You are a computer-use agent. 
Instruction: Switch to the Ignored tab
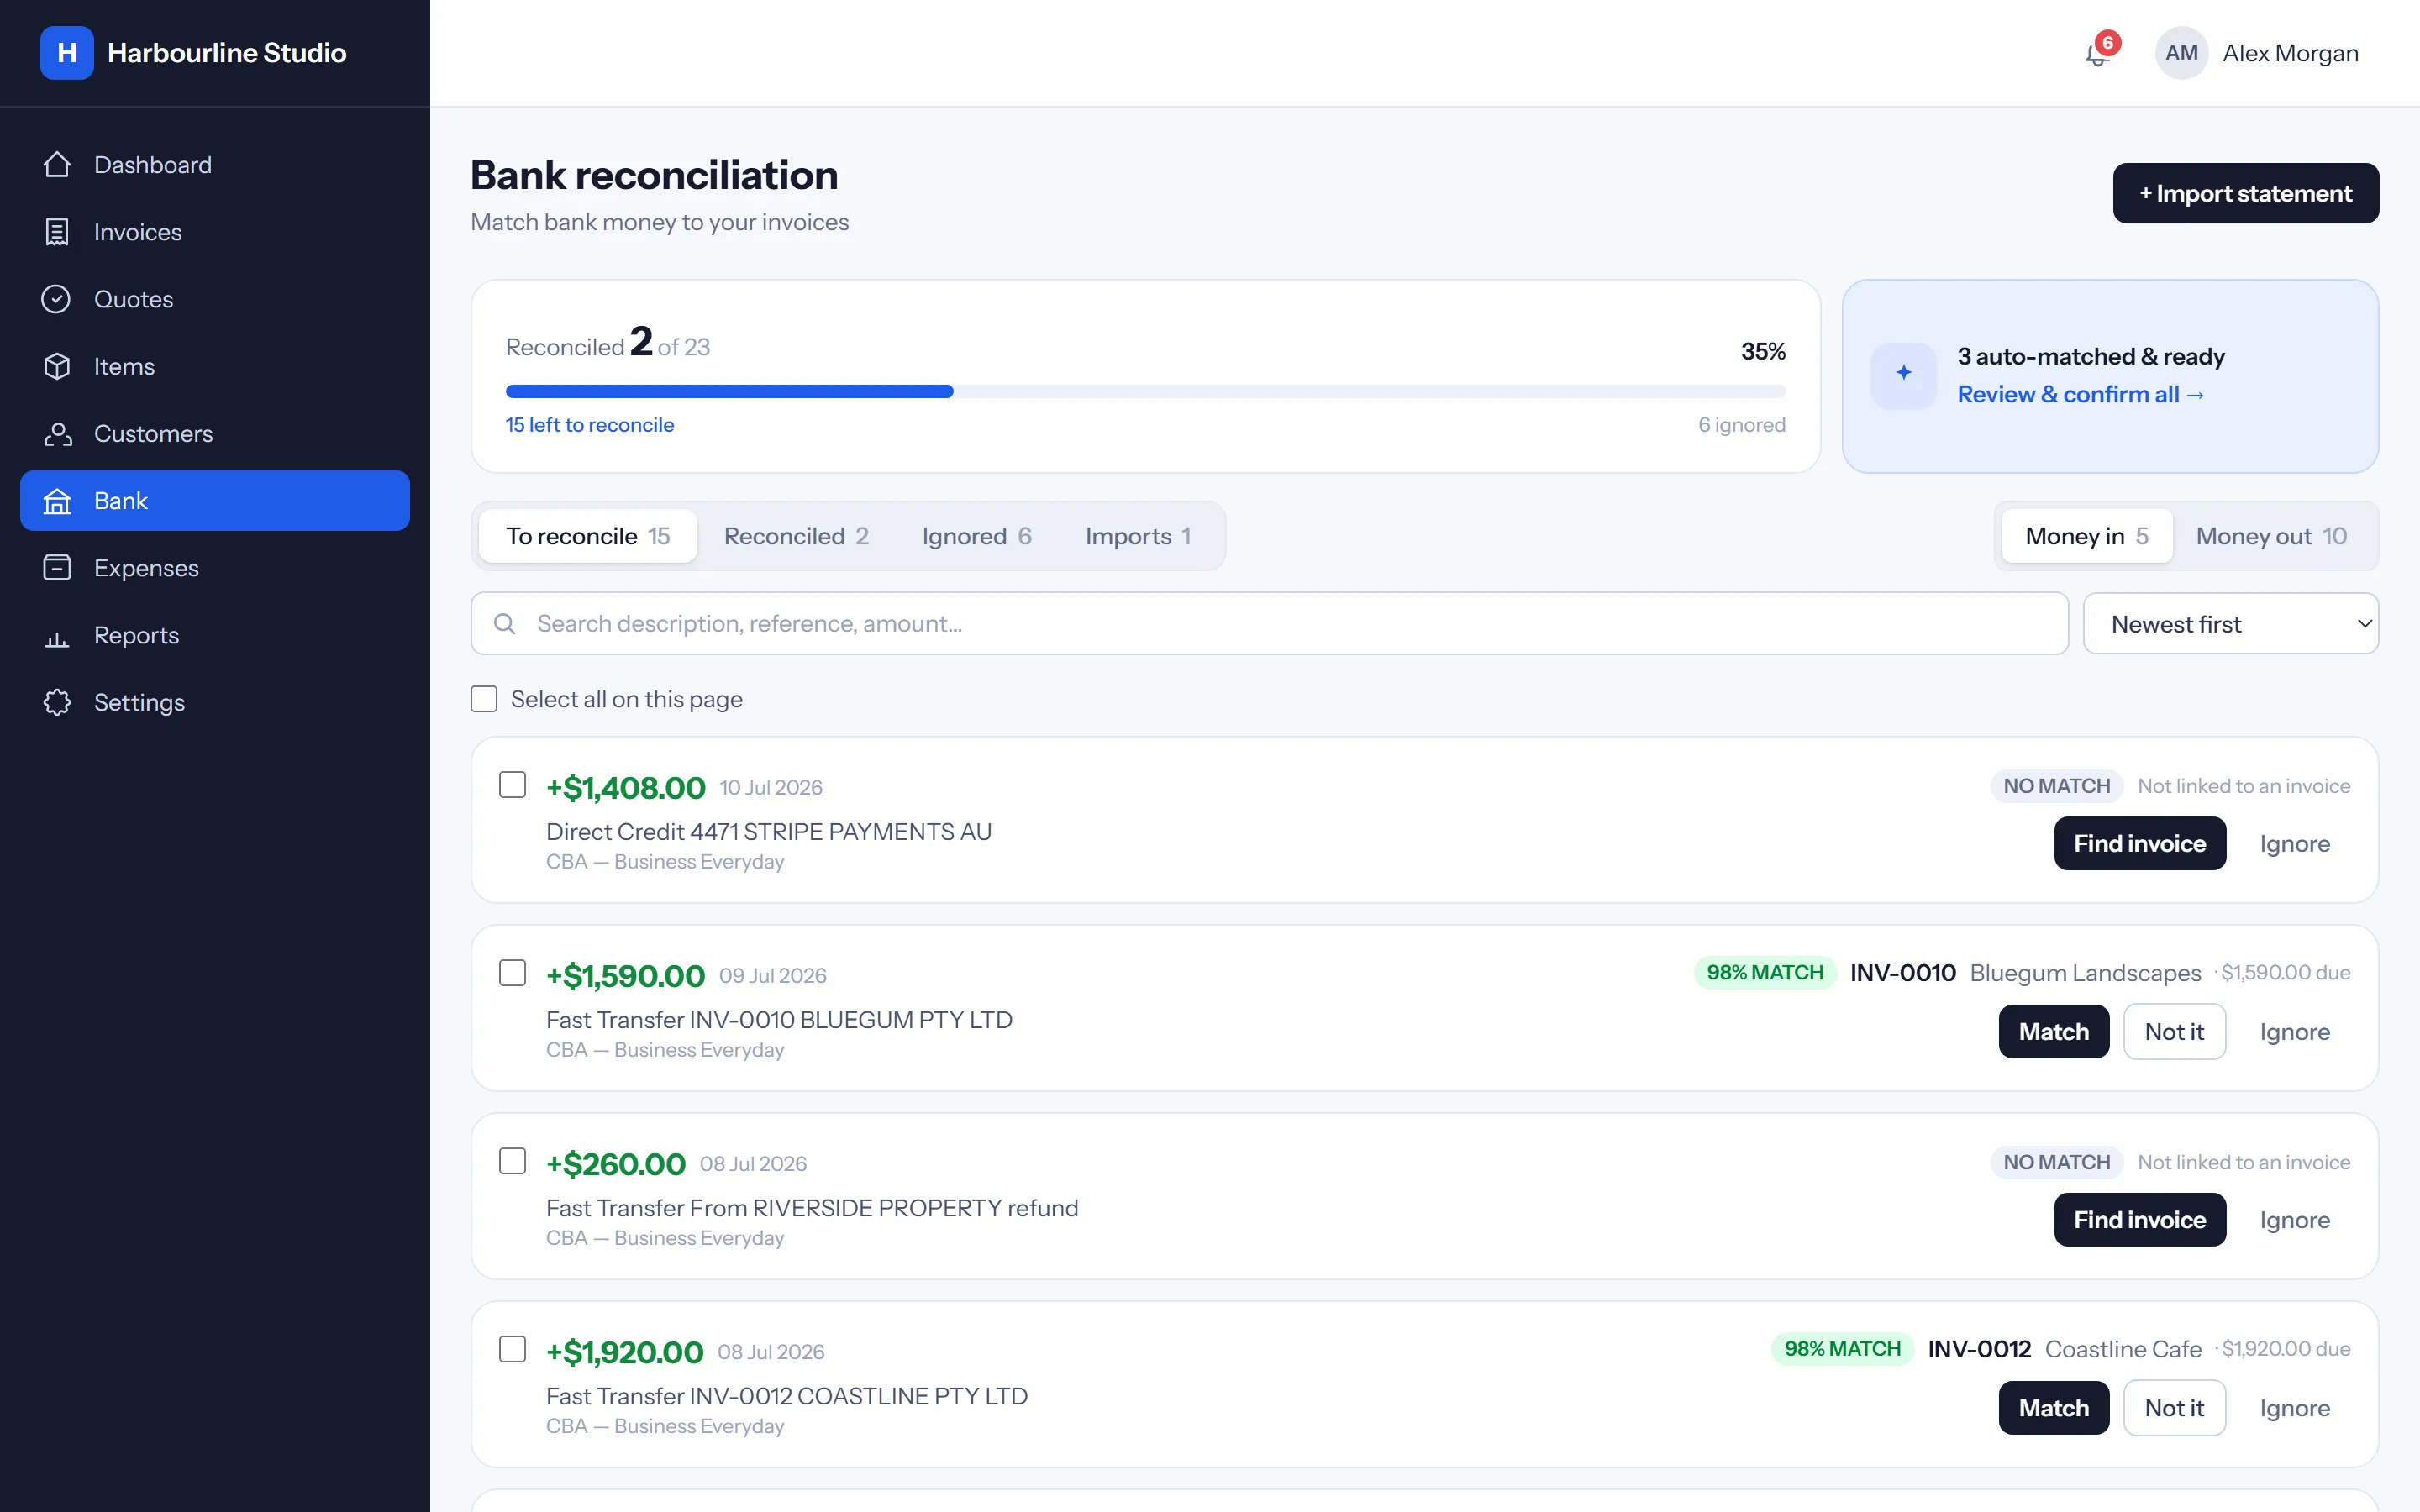(976, 536)
